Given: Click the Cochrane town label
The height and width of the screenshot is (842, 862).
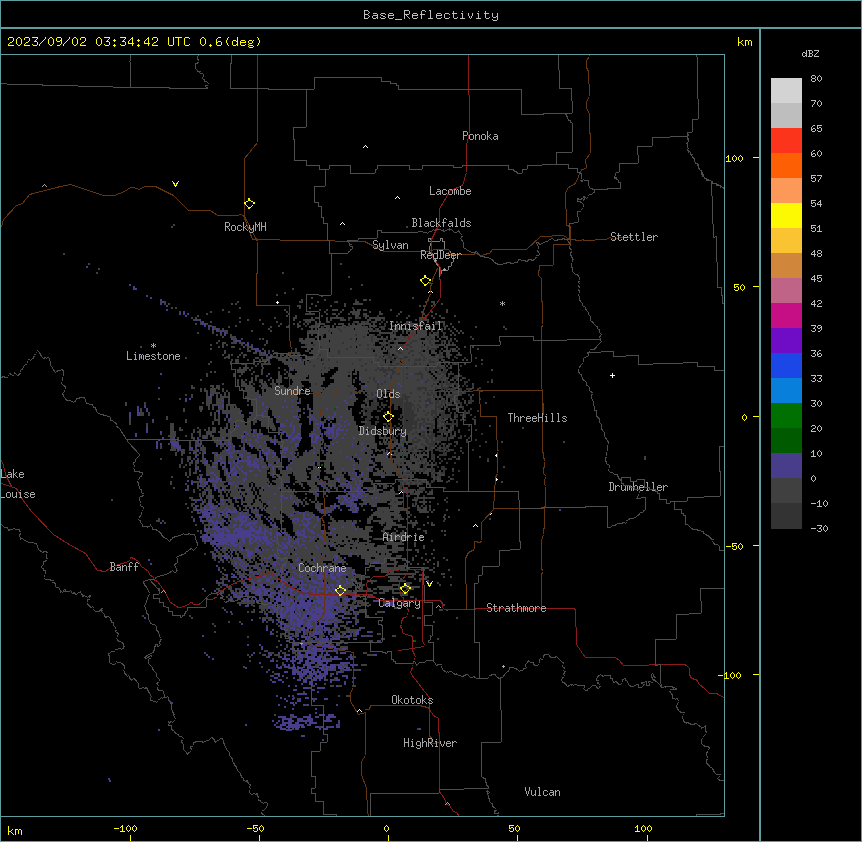Looking at the screenshot, I should (x=322, y=568).
